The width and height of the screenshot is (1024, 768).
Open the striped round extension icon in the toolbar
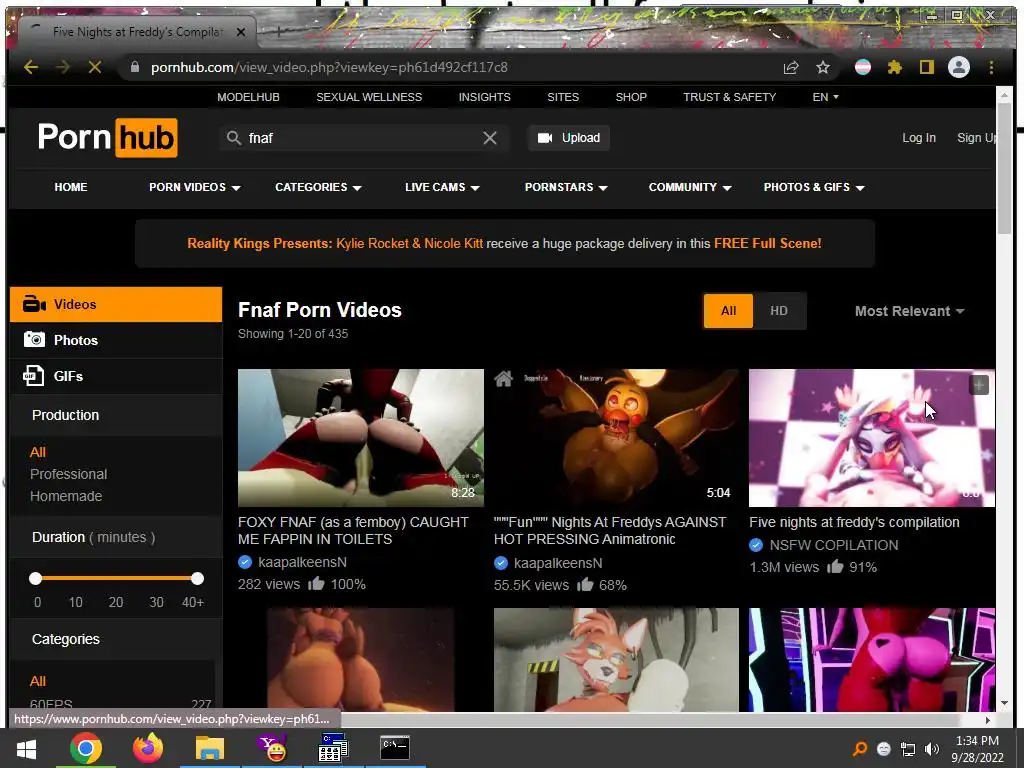pos(863,67)
